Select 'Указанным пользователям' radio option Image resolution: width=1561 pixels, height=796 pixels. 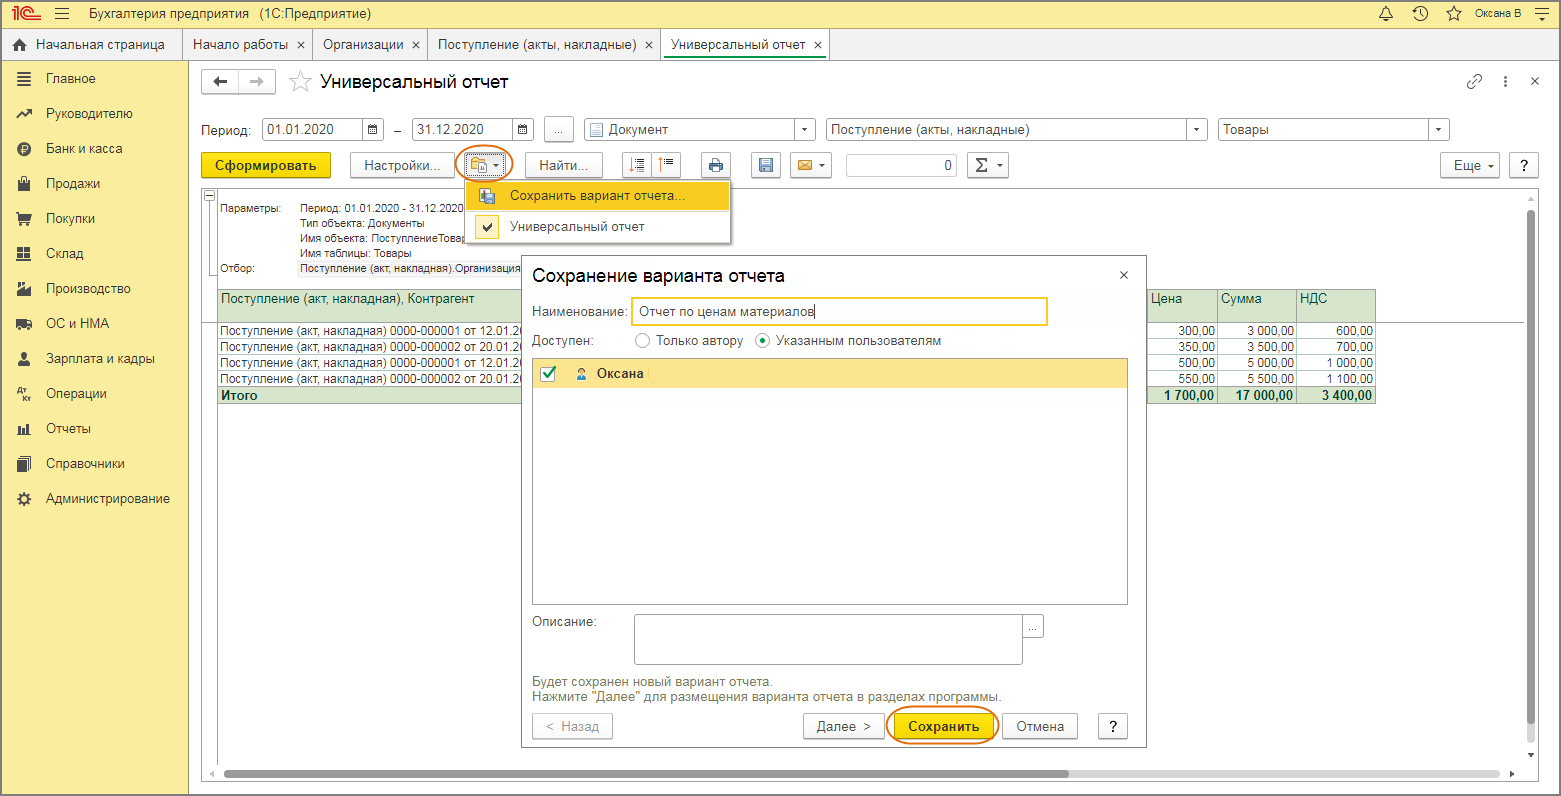tap(763, 341)
